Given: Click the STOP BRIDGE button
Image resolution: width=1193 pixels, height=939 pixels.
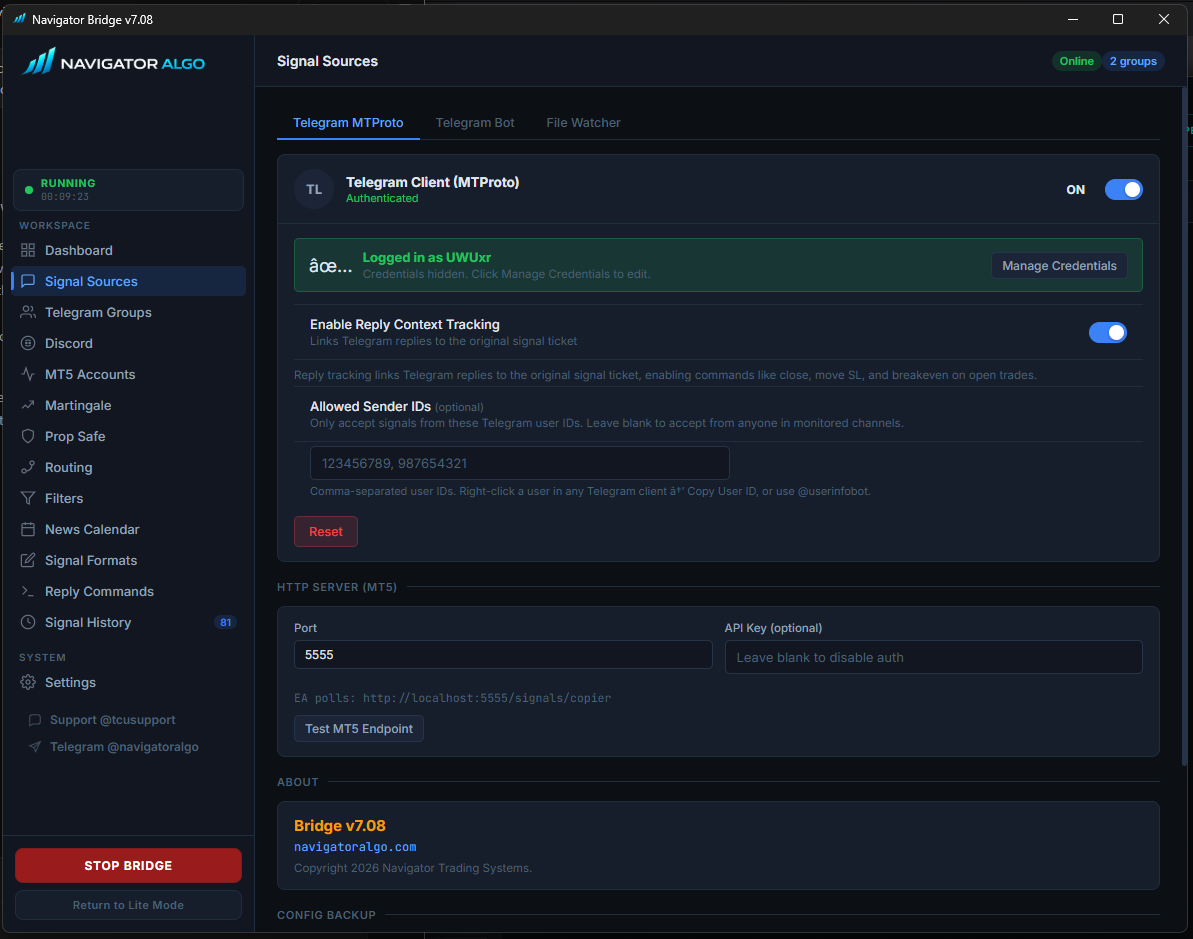Looking at the screenshot, I should pos(129,865).
